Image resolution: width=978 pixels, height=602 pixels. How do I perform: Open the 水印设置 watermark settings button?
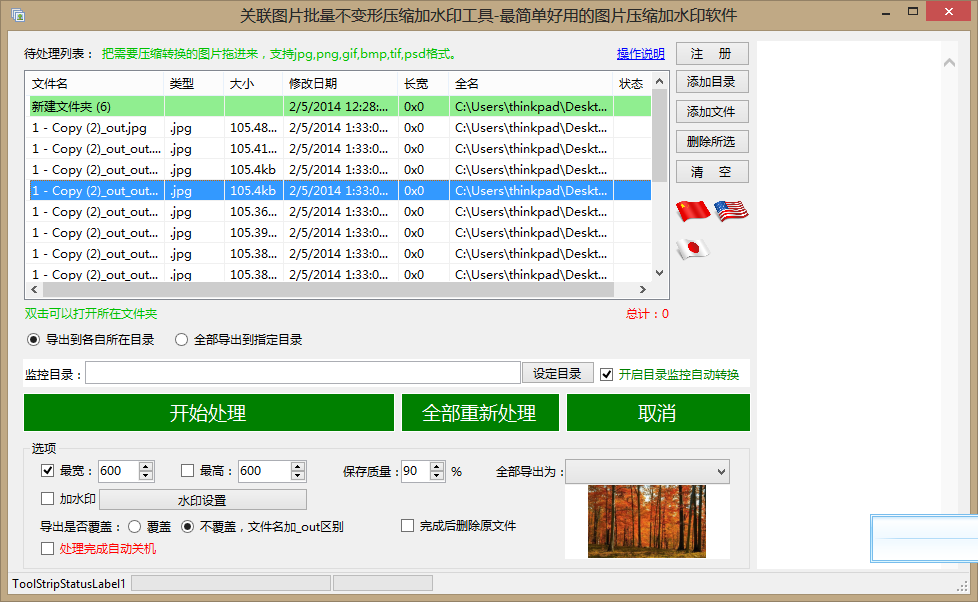(203, 500)
